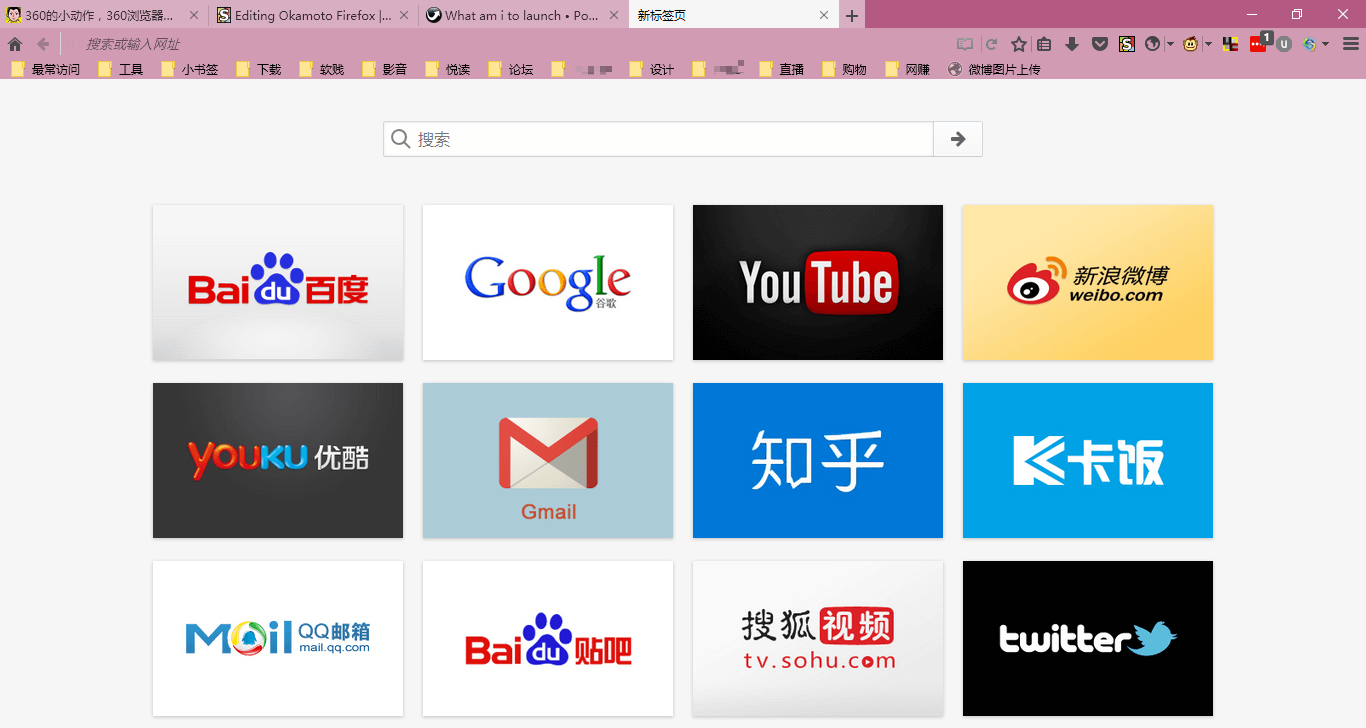Click the gray U circle extension icon
The width and height of the screenshot is (1366, 728).
click(1284, 44)
